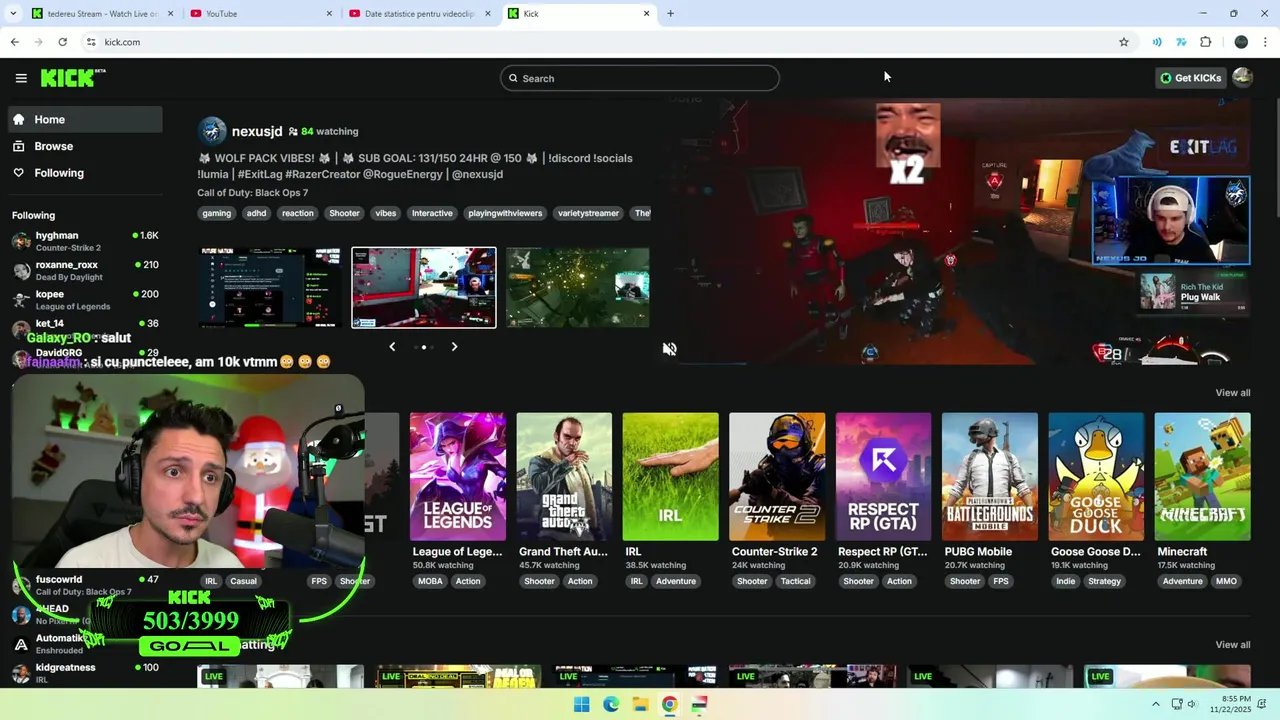
Task: Click nexusjd streamer avatar
Action: [212, 131]
